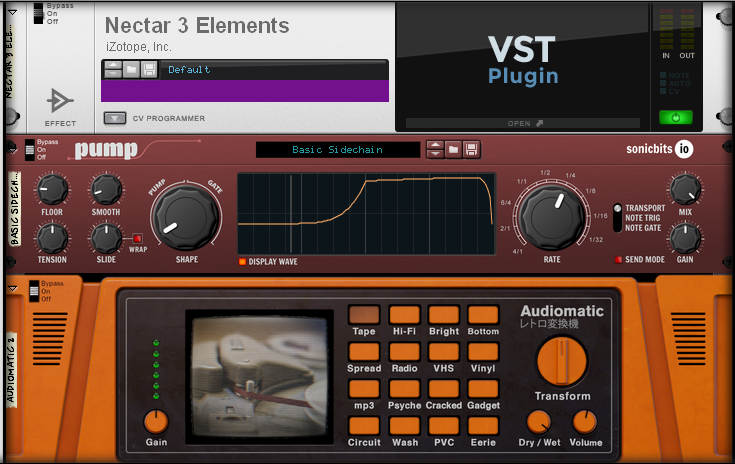Select the Gadget preset button
Viewport: 735px width, 464px height.
(483, 389)
